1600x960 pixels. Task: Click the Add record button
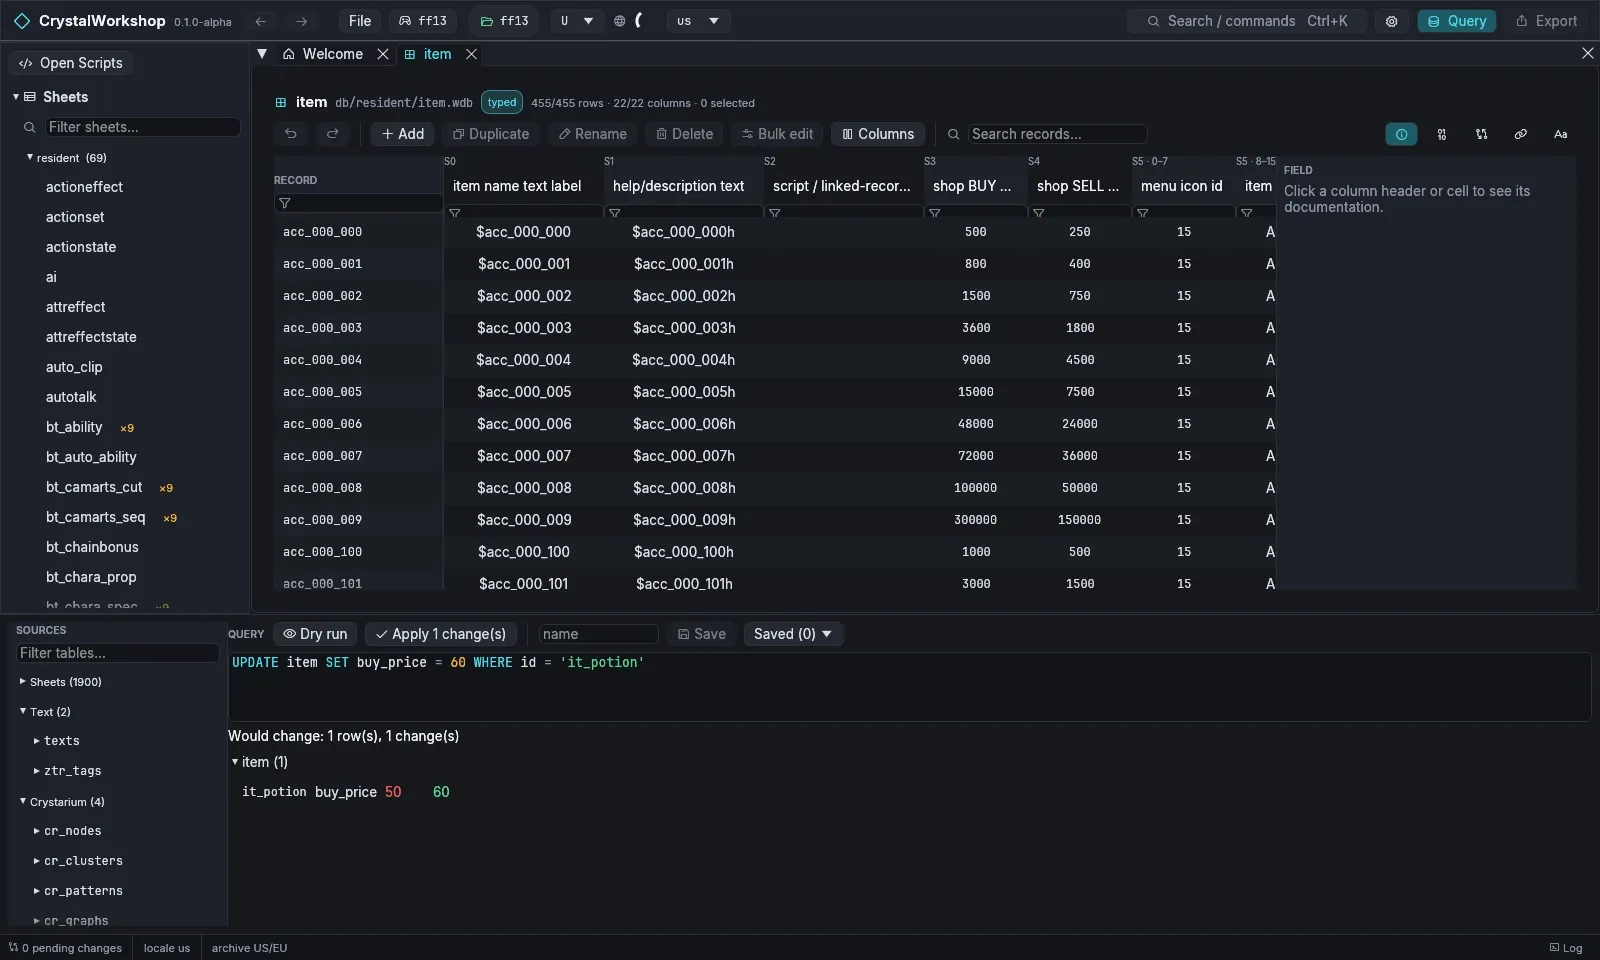pyautogui.click(x=403, y=134)
